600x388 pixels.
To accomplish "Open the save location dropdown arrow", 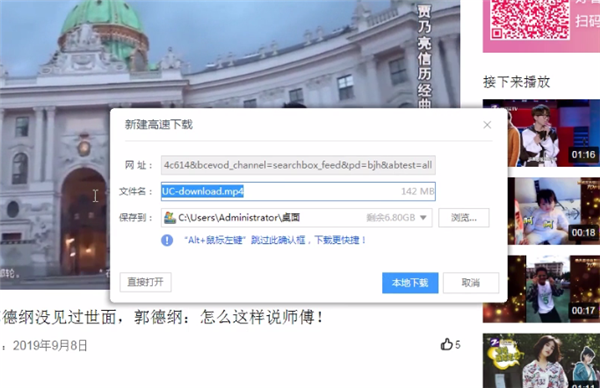I will click(423, 218).
